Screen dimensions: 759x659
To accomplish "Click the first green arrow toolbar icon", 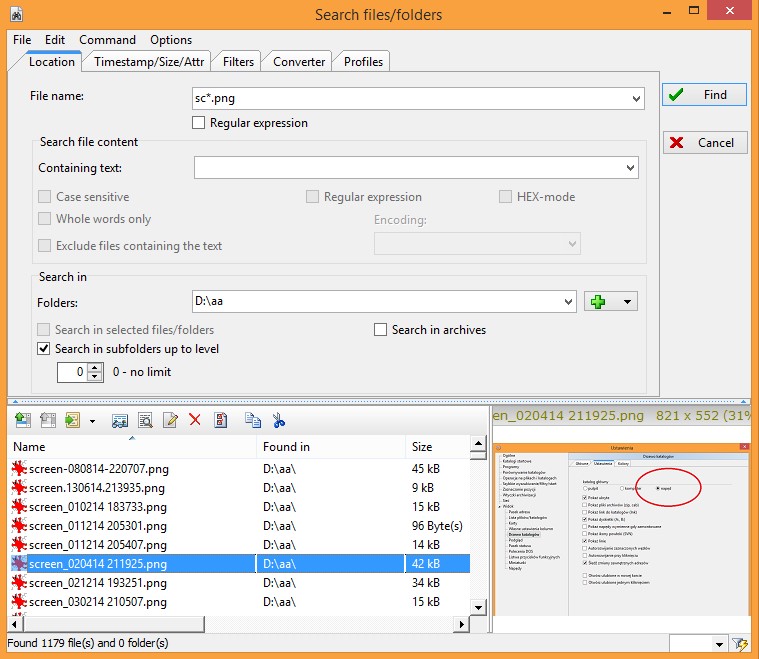I will 23,421.
